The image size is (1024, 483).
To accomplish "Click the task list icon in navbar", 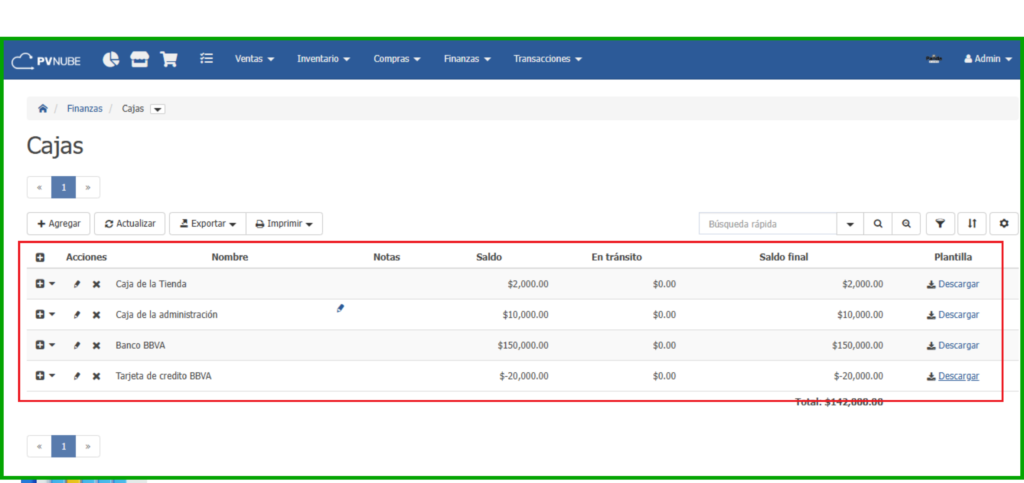I will [207, 59].
